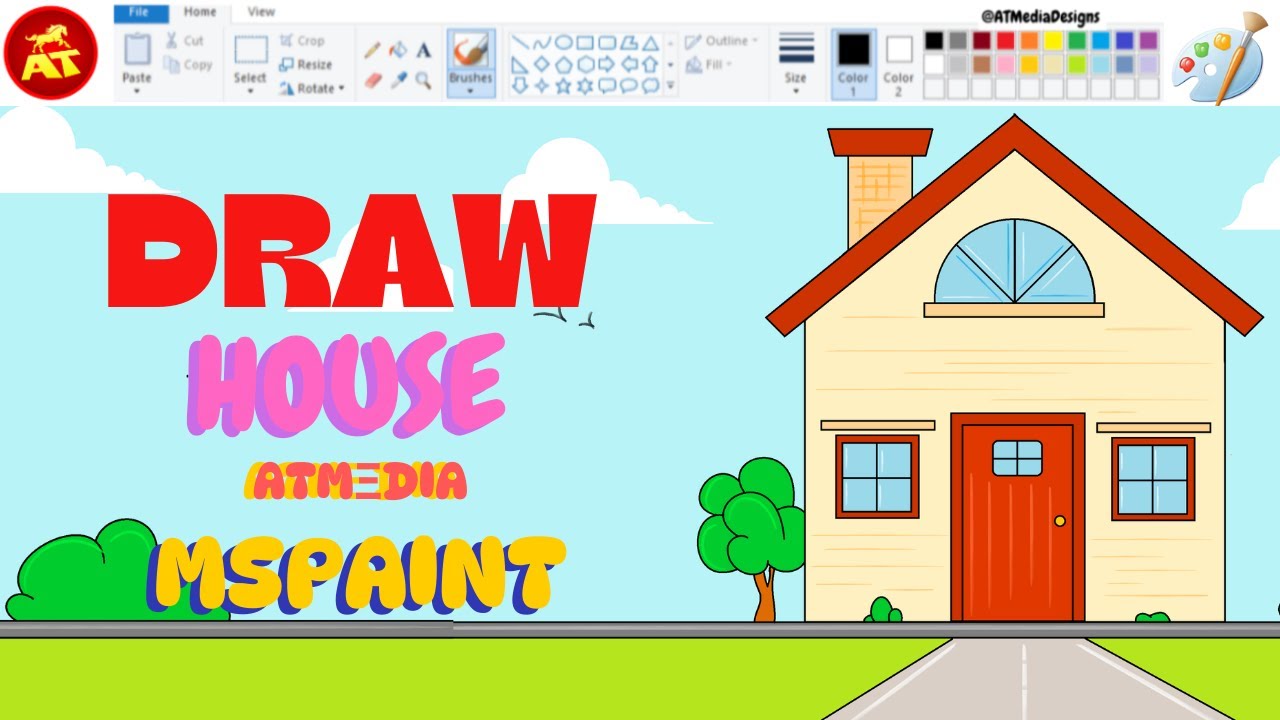The image size is (1280, 720).
Task: Click the Brushes tool icon
Action: [471, 50]
